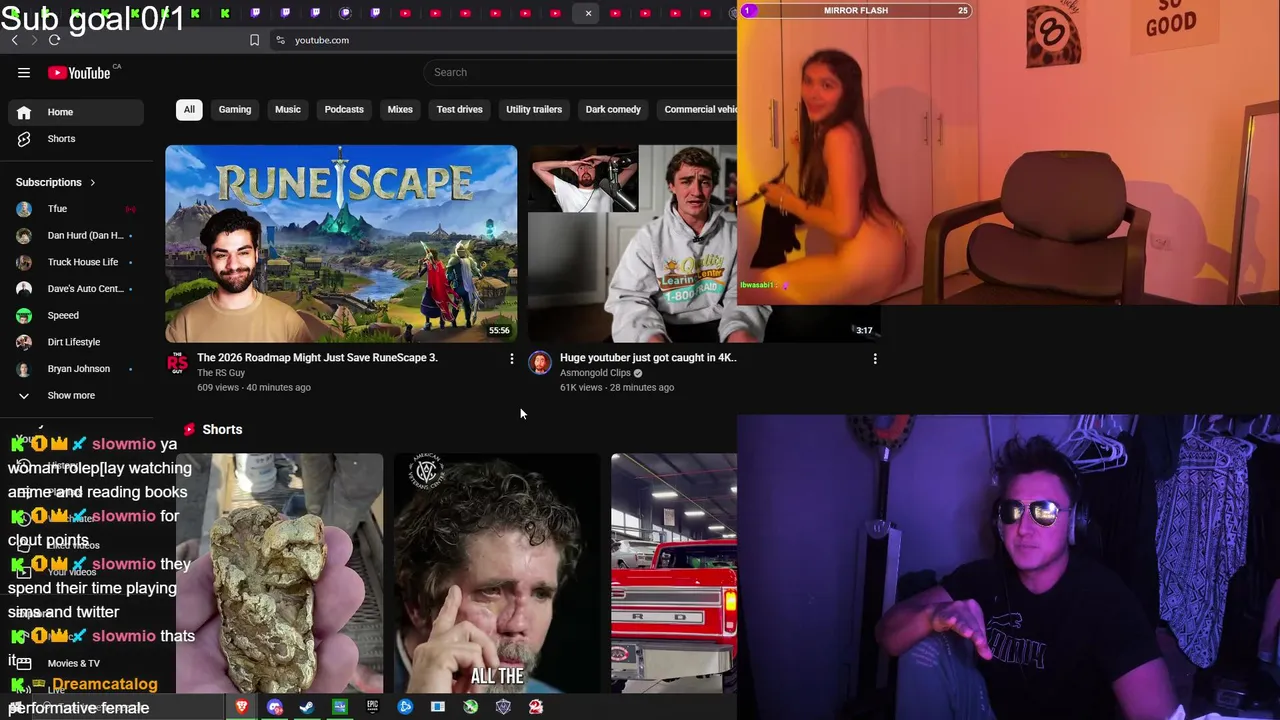
Task: Click Bryan Johnson avatar in sidebar
Action: [x=24, y=369]
